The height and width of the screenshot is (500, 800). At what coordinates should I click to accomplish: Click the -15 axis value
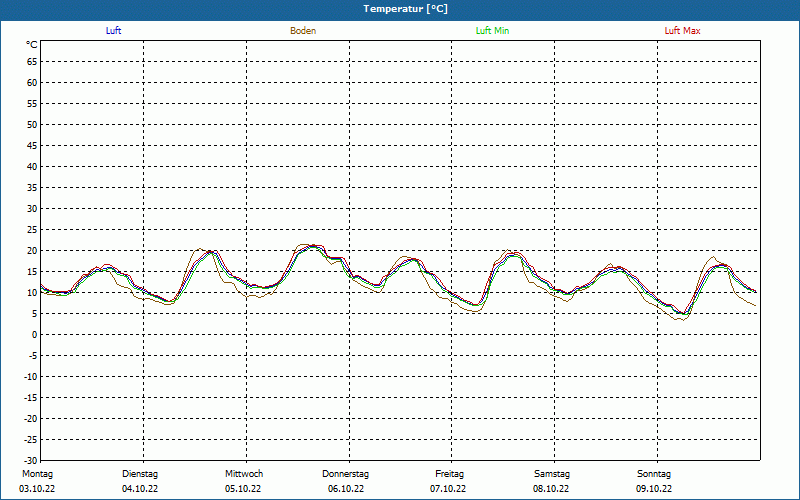point(31,397)
